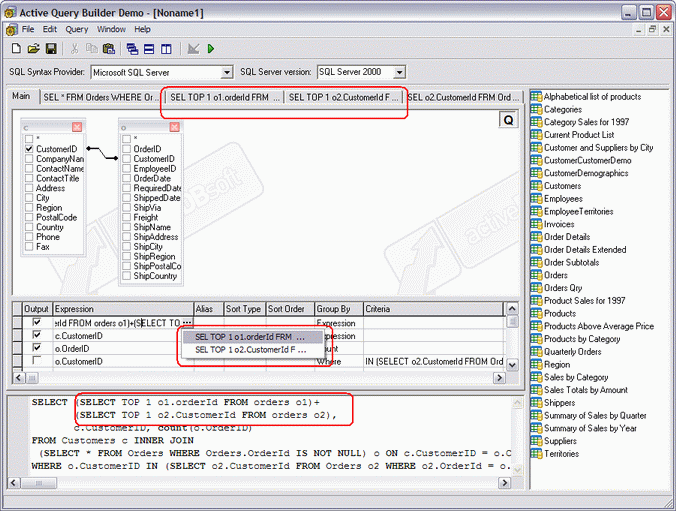This screenshot has width=676, height=511.
Task: Open the Window menu
Action: [x=111, y=29]
